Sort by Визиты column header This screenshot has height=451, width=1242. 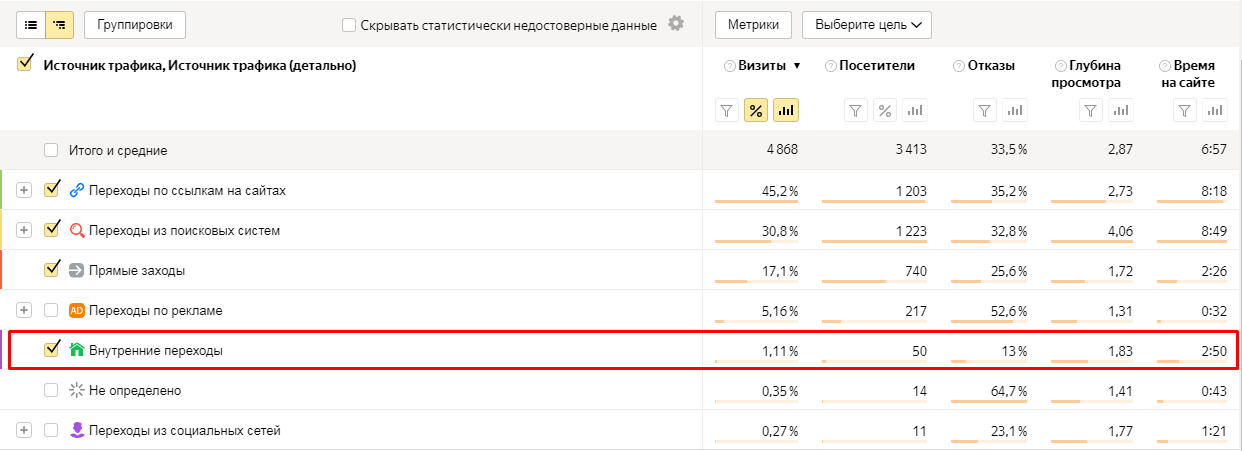tap(762, 66)
